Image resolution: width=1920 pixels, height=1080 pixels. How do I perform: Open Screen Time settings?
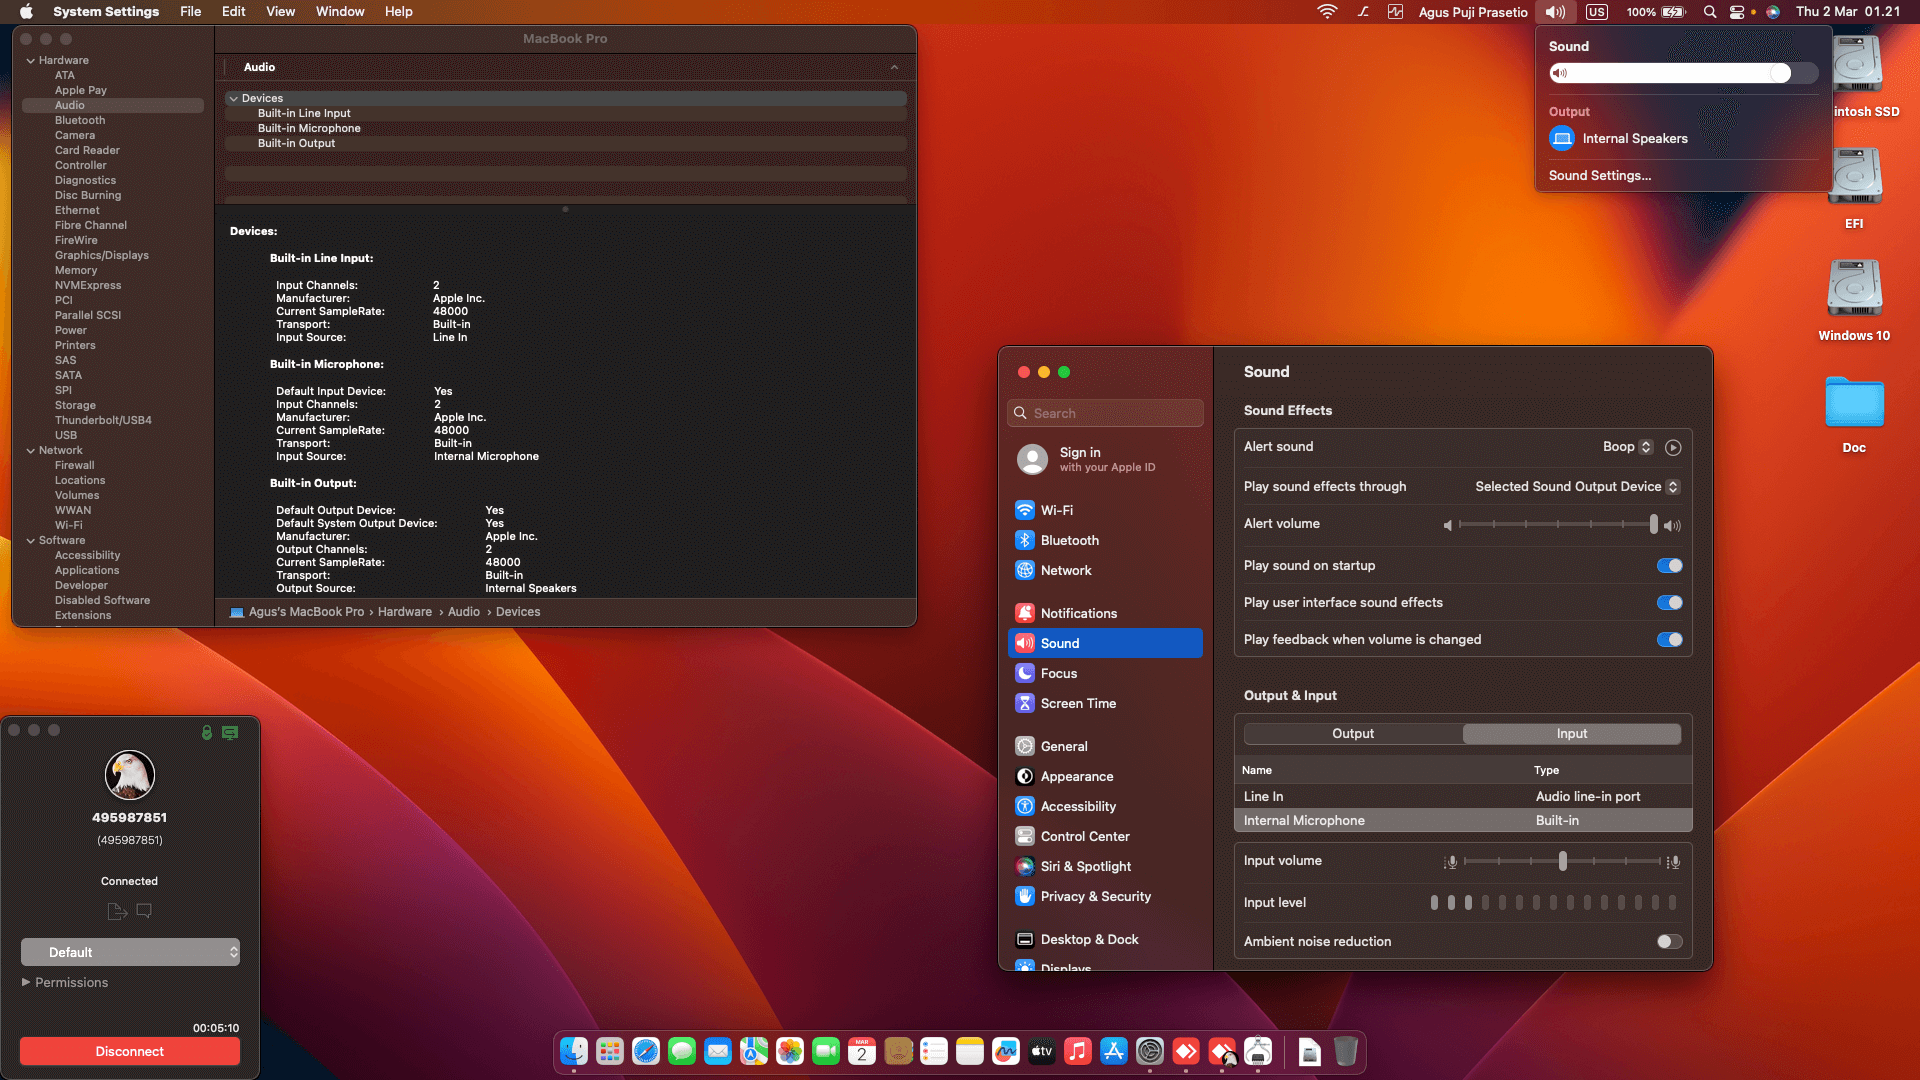tap(1077, 703)
